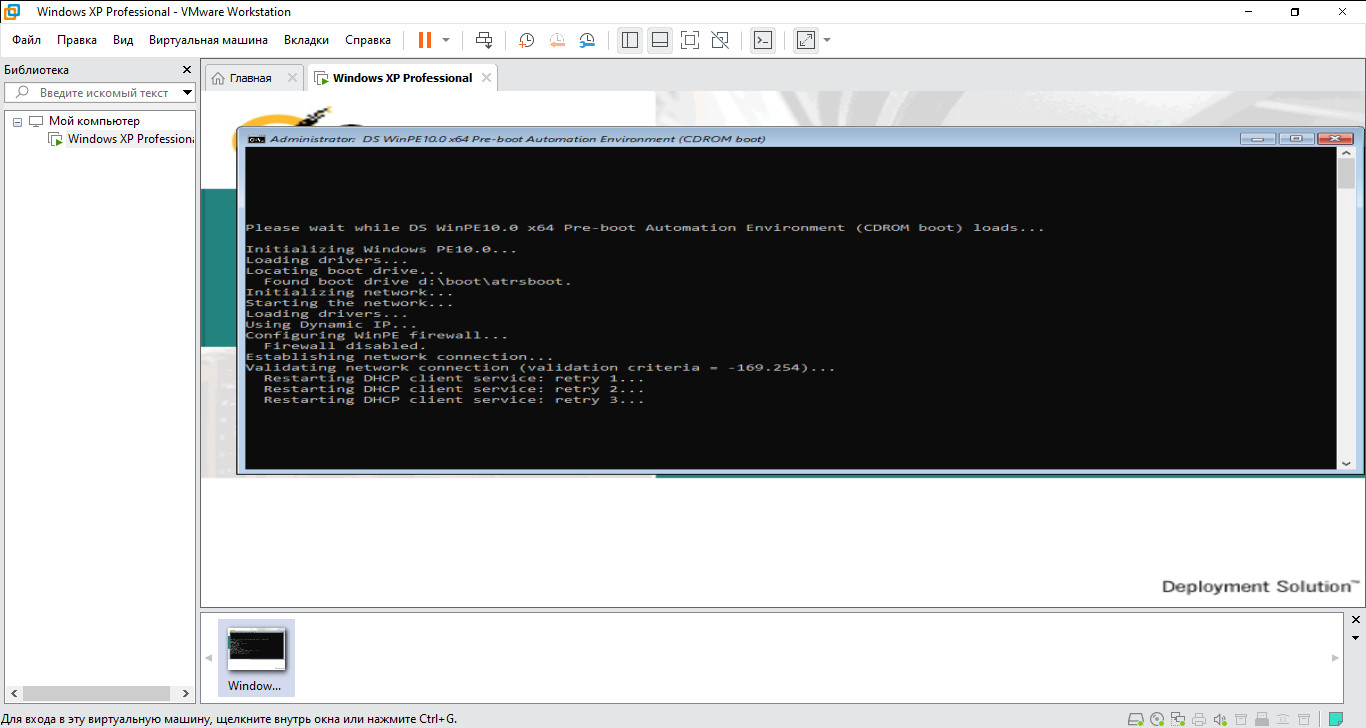
Task: Click the stretch guest display icon
Action: coord(805,40)
